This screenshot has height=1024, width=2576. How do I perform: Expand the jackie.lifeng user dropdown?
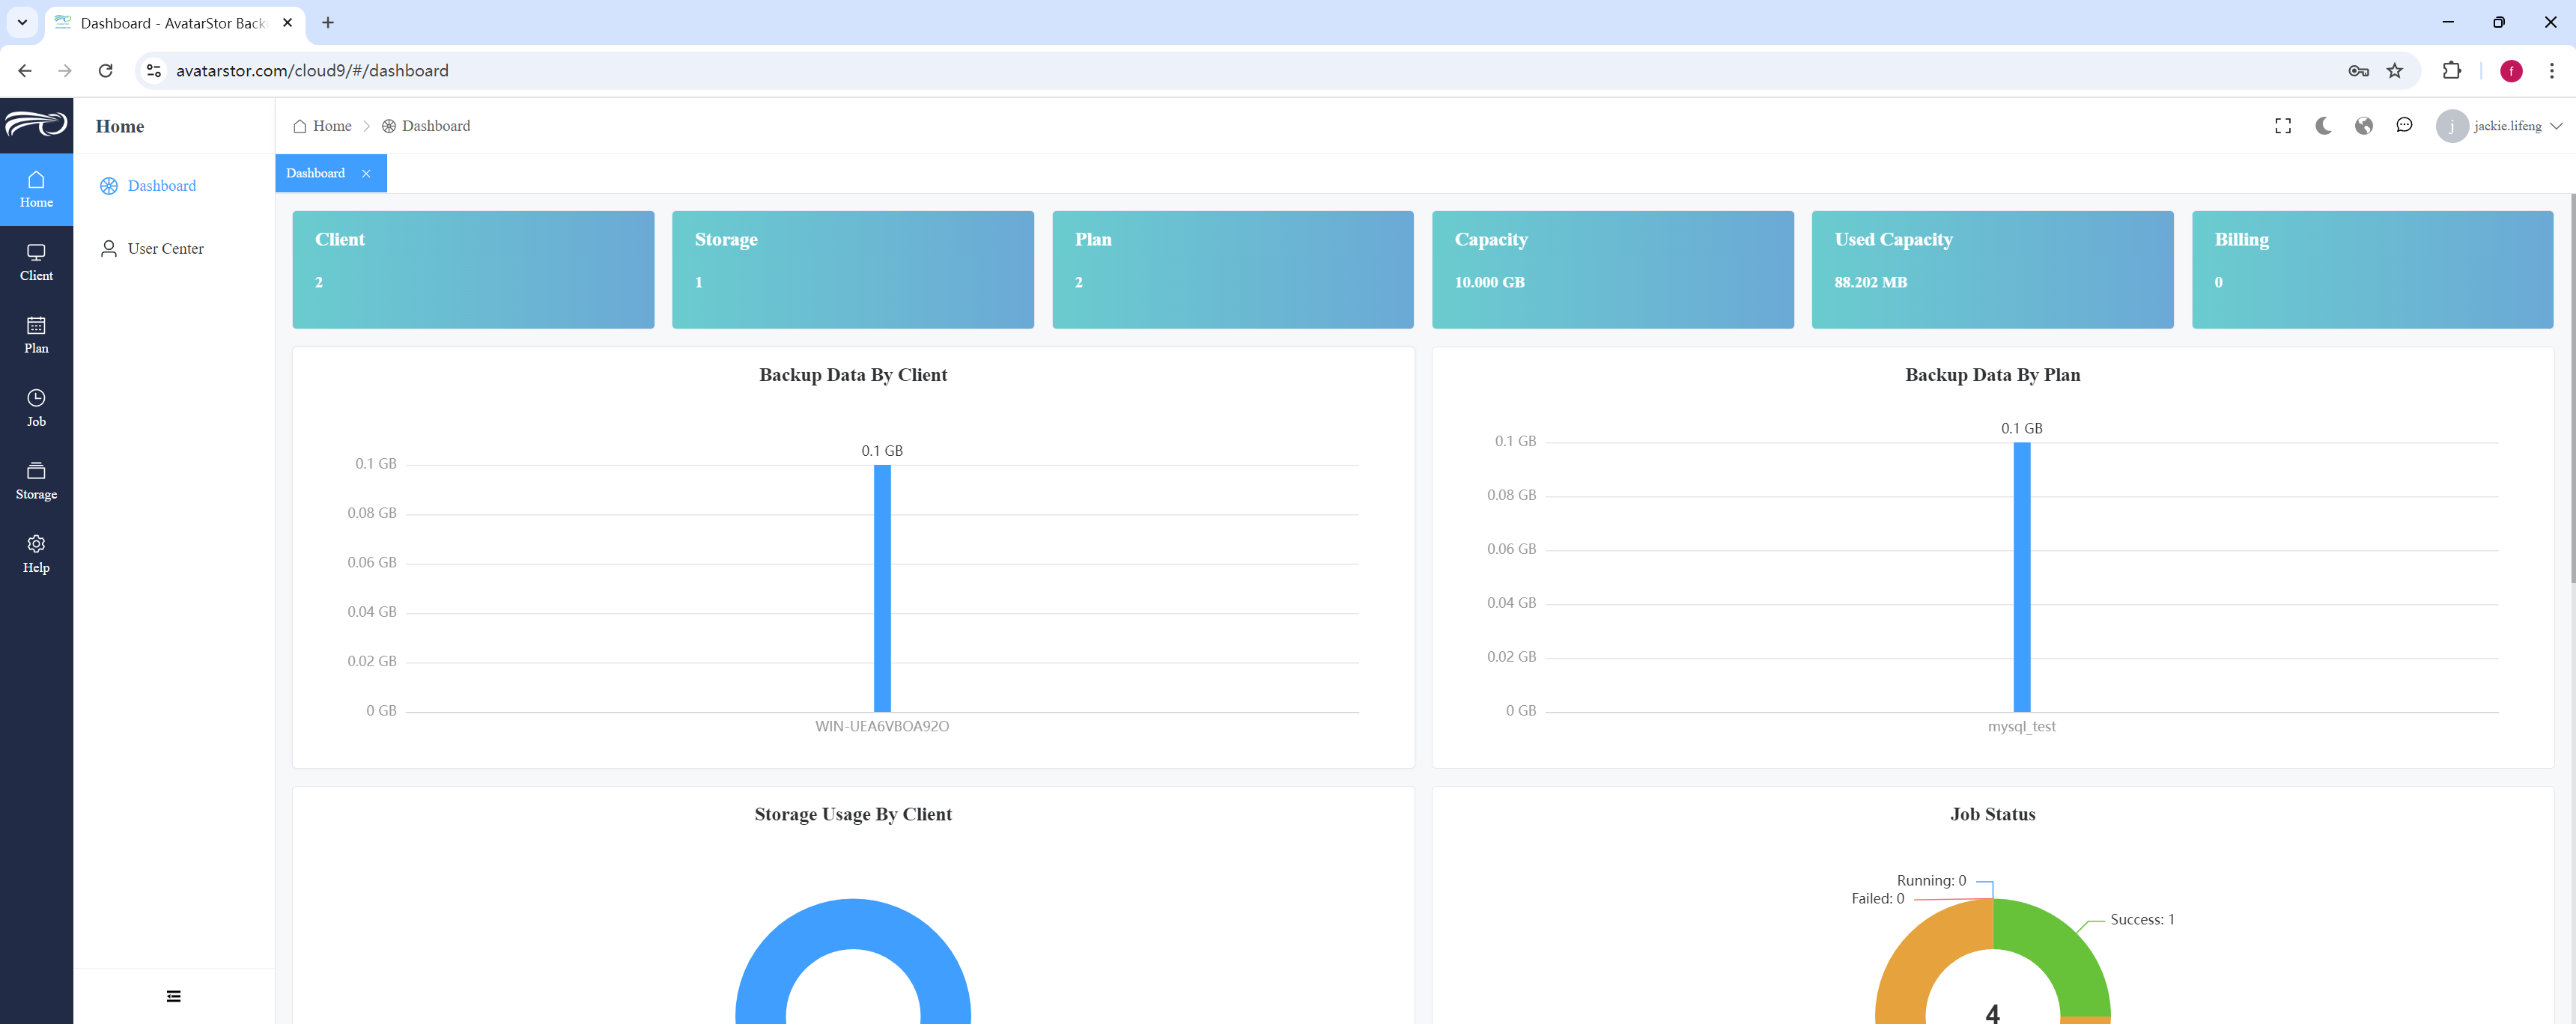click(2518, 126)
